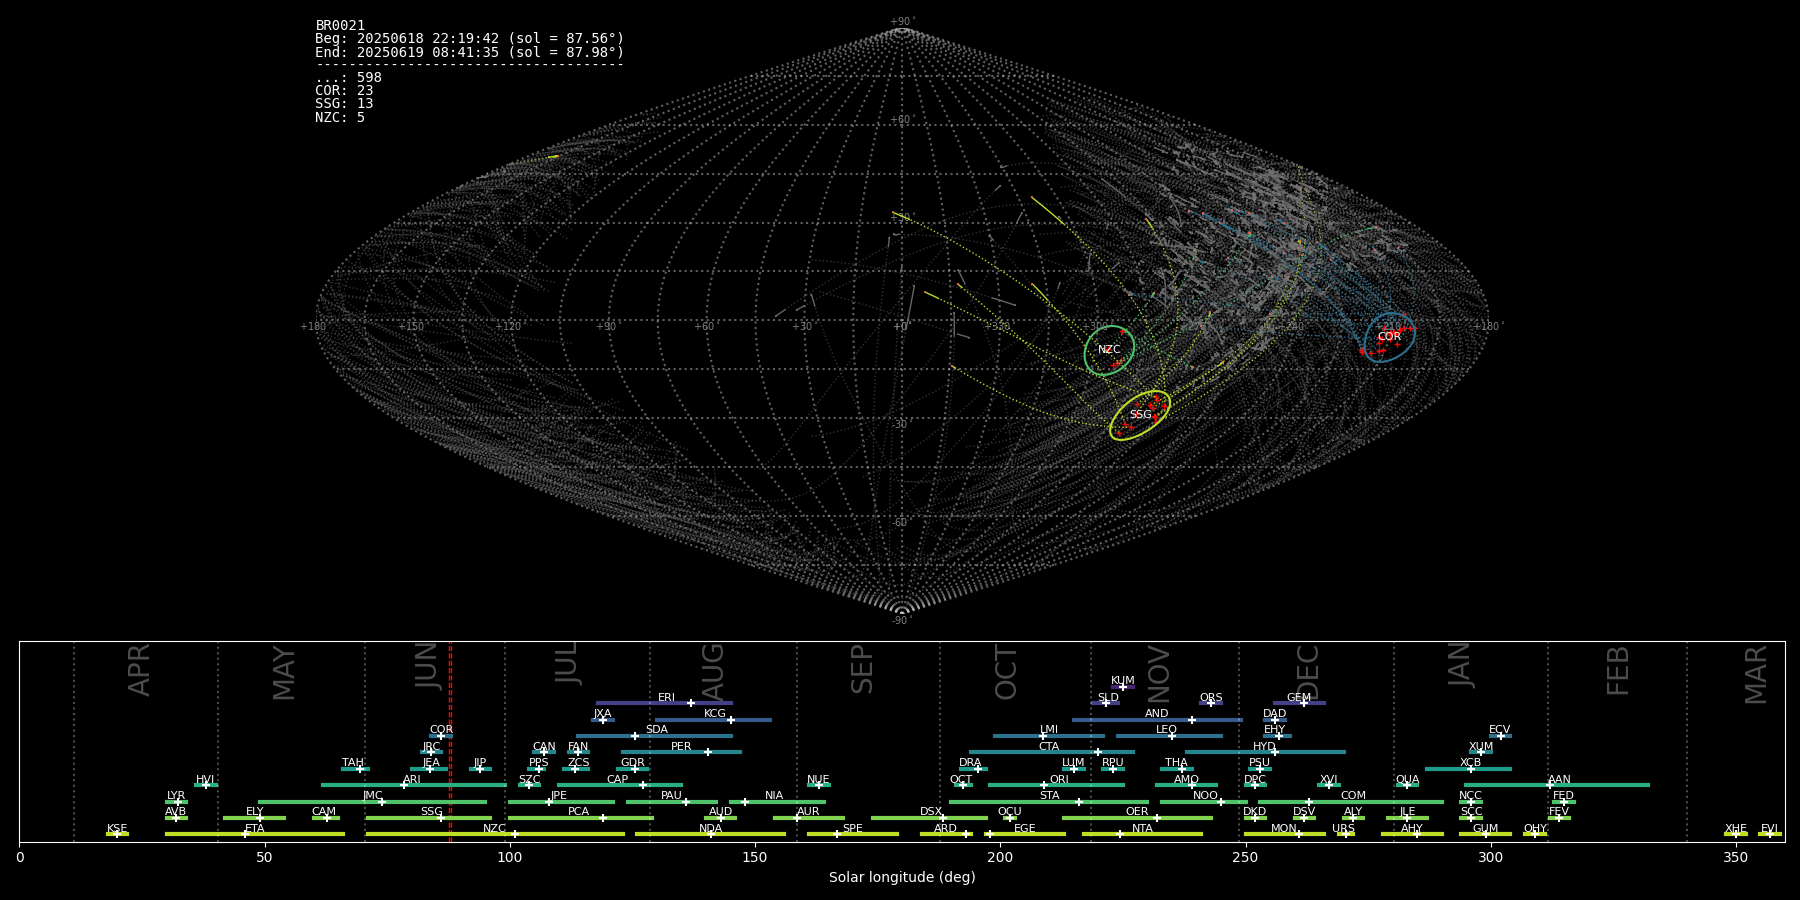Image resolution: width=1800 pixels, height=900 pixels.
Task: Click the COR shower label in the timeline
Action: point(441,730)
